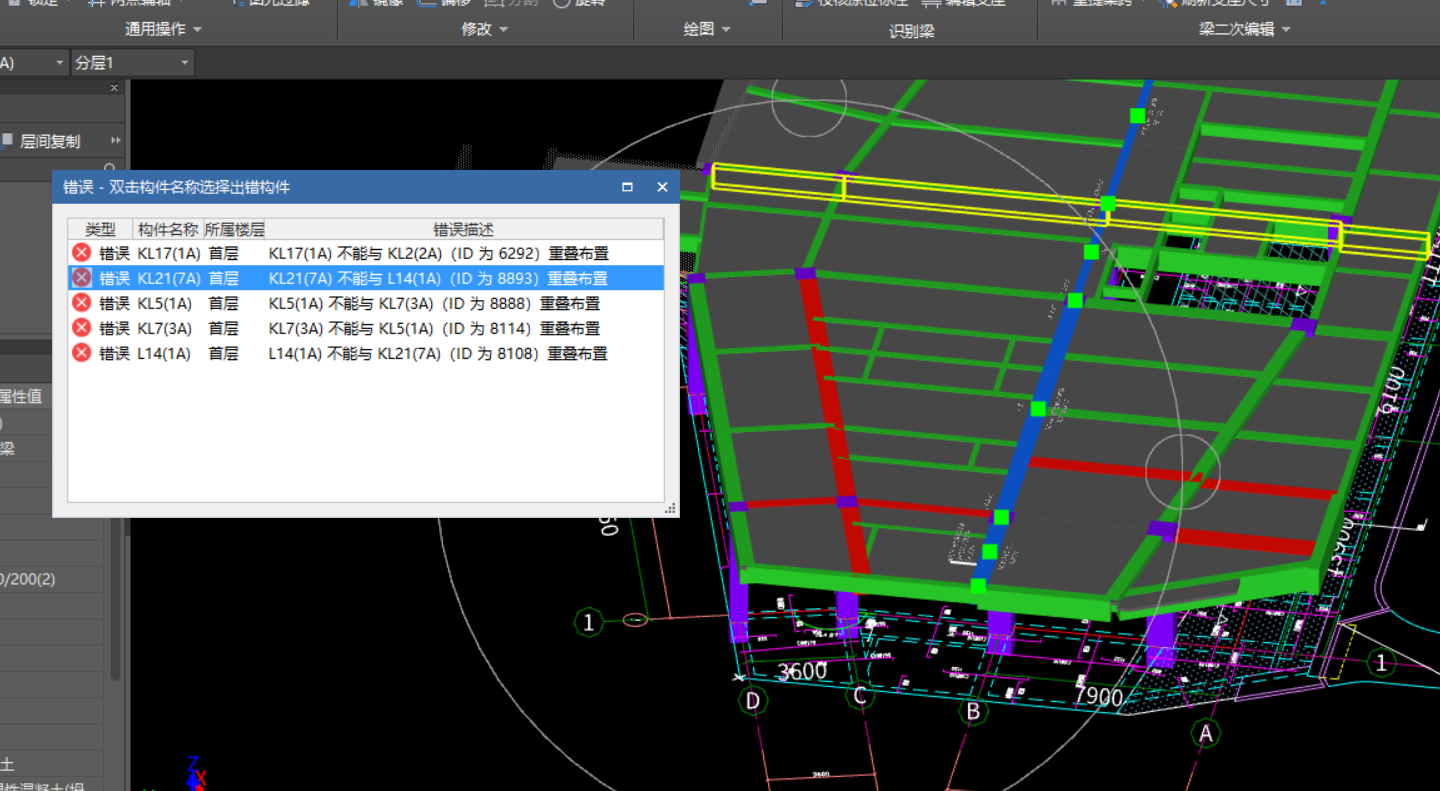Click axis bubble C in the drawing

[859, 696]
